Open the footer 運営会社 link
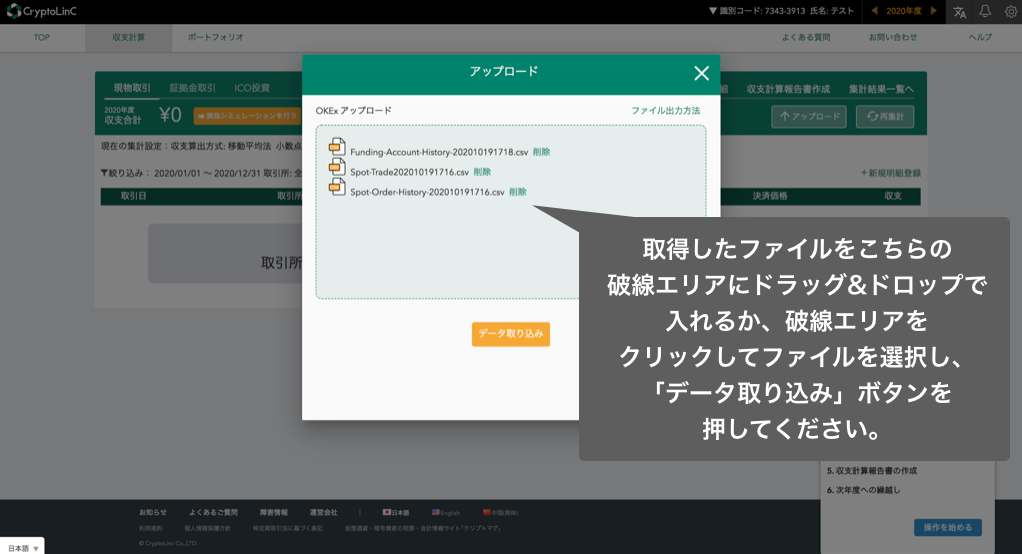1022x554 pixels. tap(323, 512)
